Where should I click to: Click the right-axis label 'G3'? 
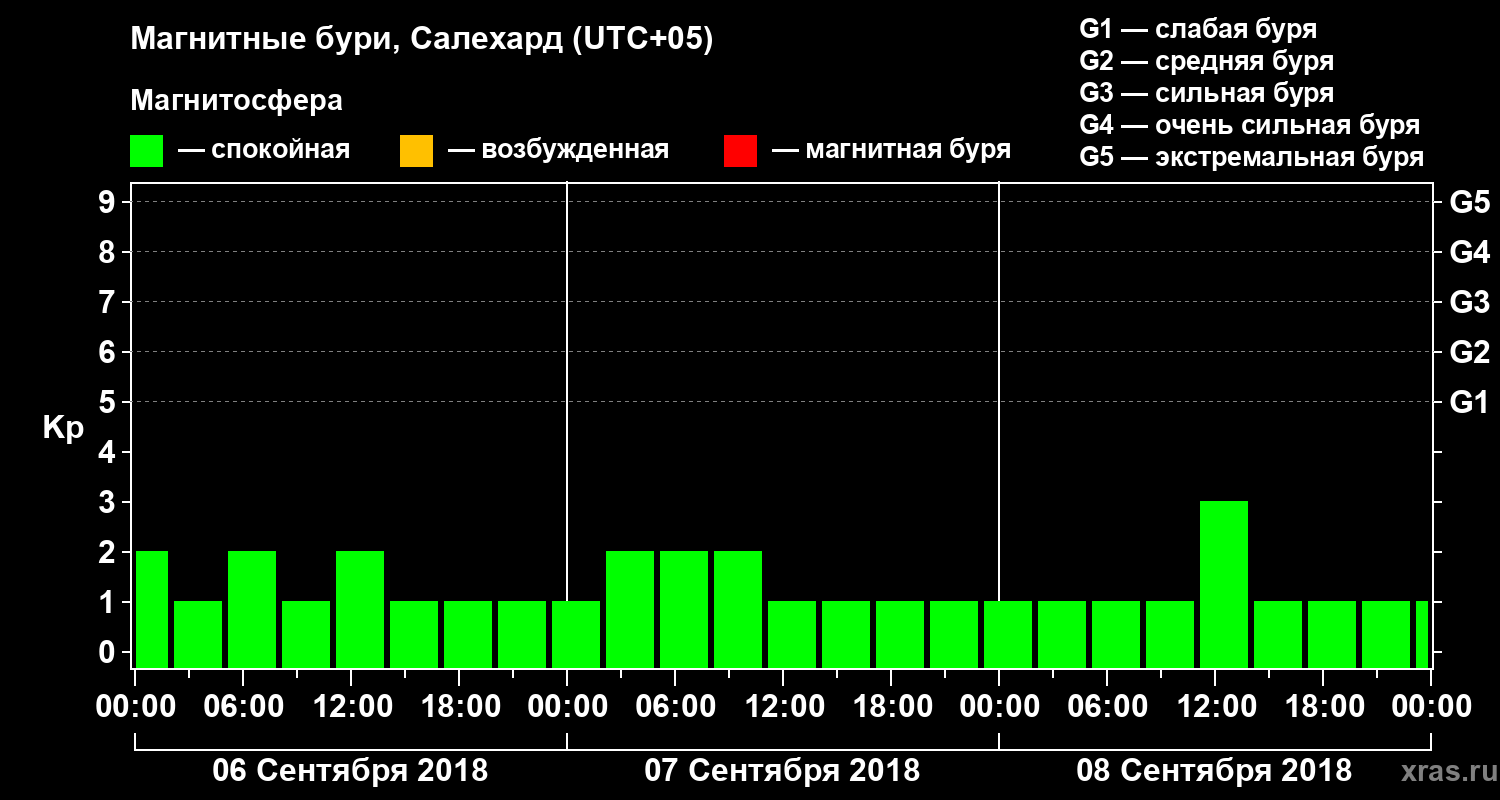click(x=1469, y=303)
